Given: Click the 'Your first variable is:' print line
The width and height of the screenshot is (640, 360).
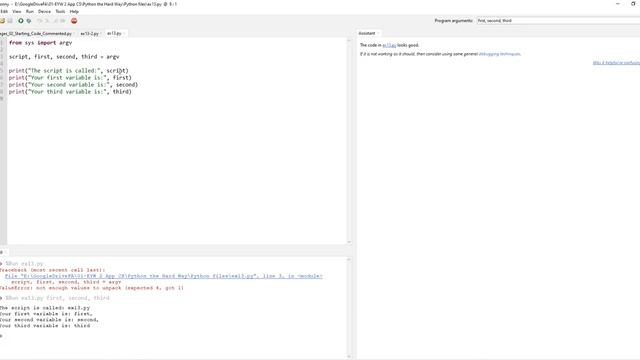Looking at the screenshot, I should pos(70,78).
